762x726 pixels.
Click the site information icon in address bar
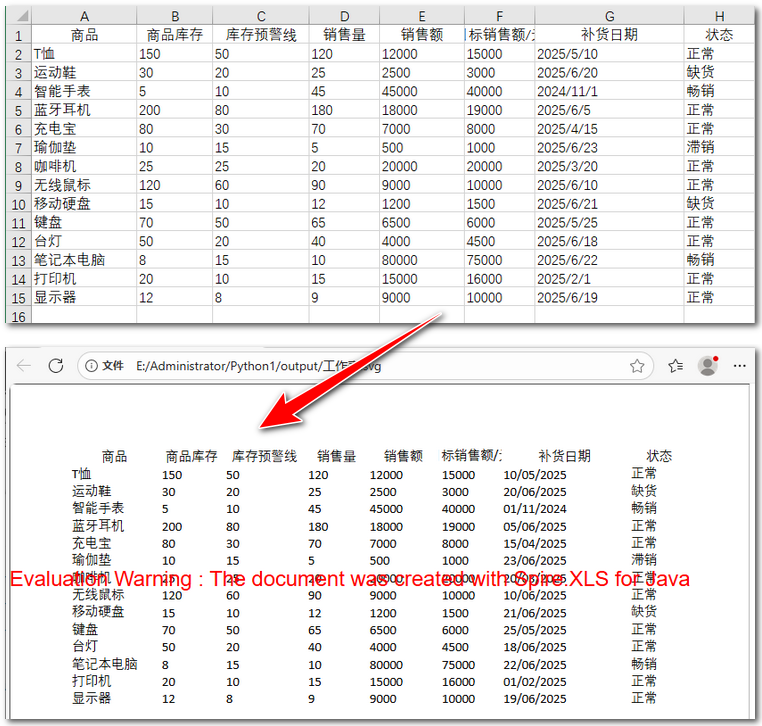91,366
